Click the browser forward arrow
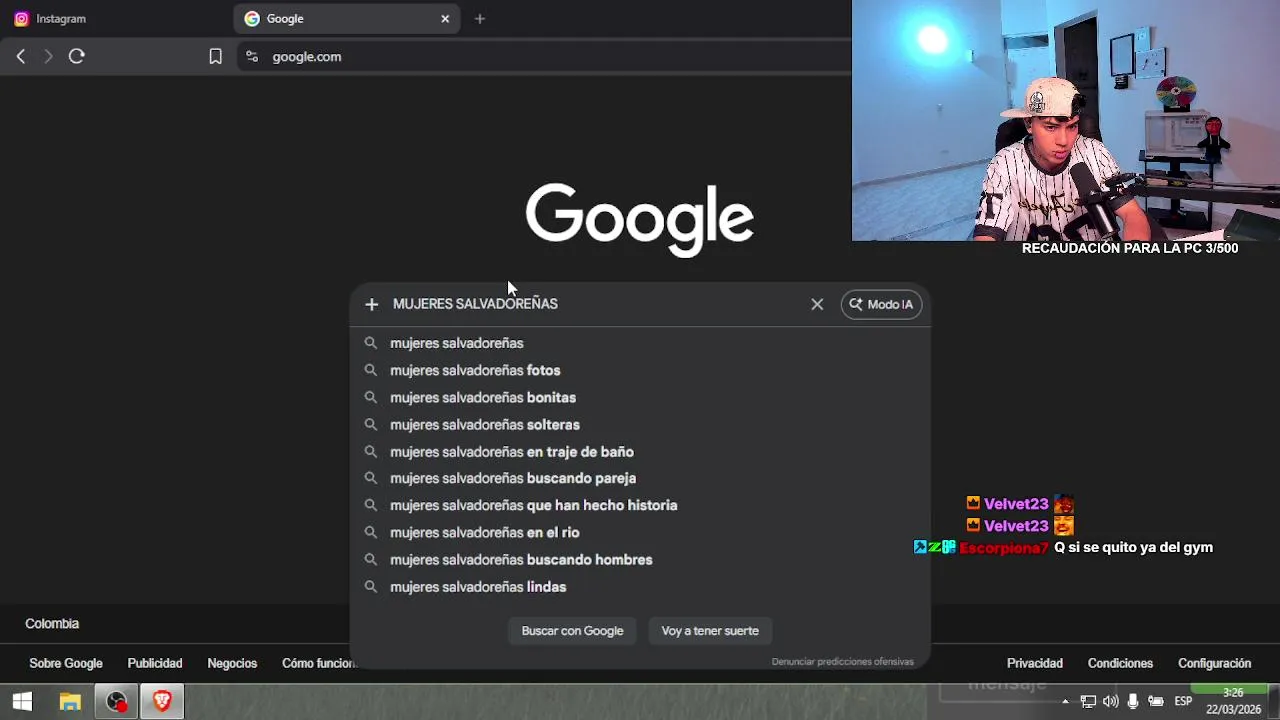 48,57
